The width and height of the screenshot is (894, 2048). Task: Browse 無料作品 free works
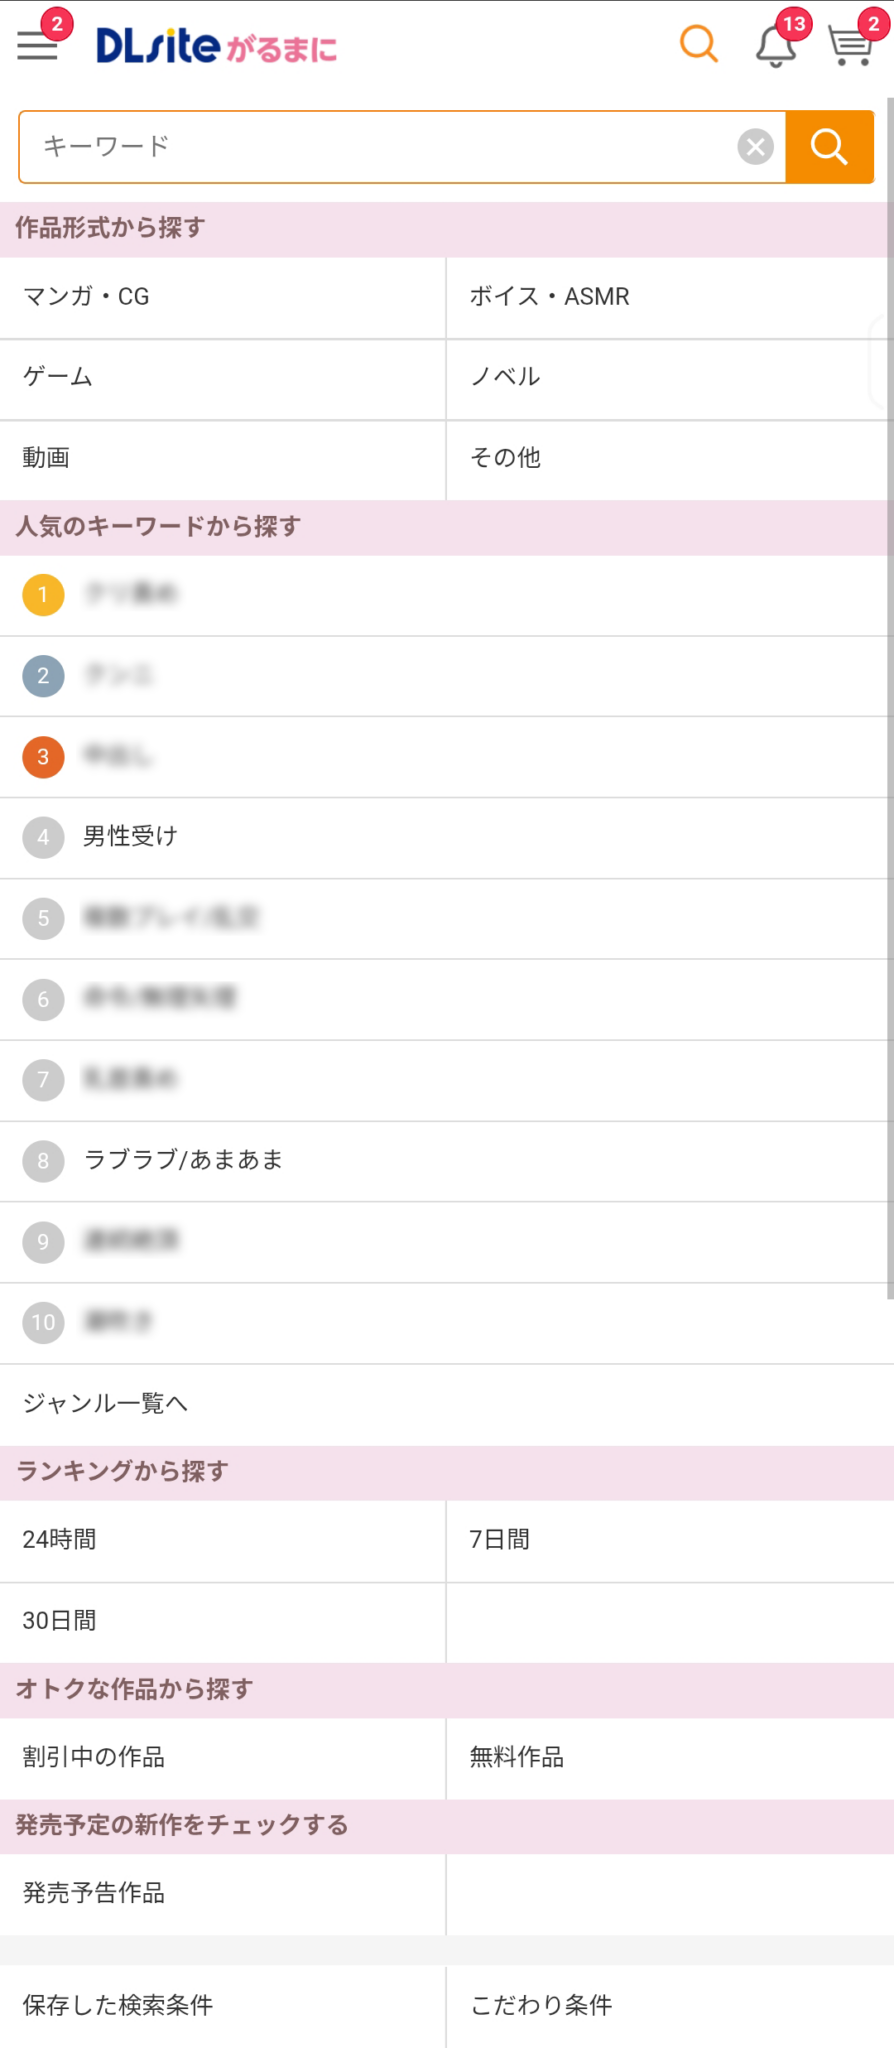pos(668,1758)
